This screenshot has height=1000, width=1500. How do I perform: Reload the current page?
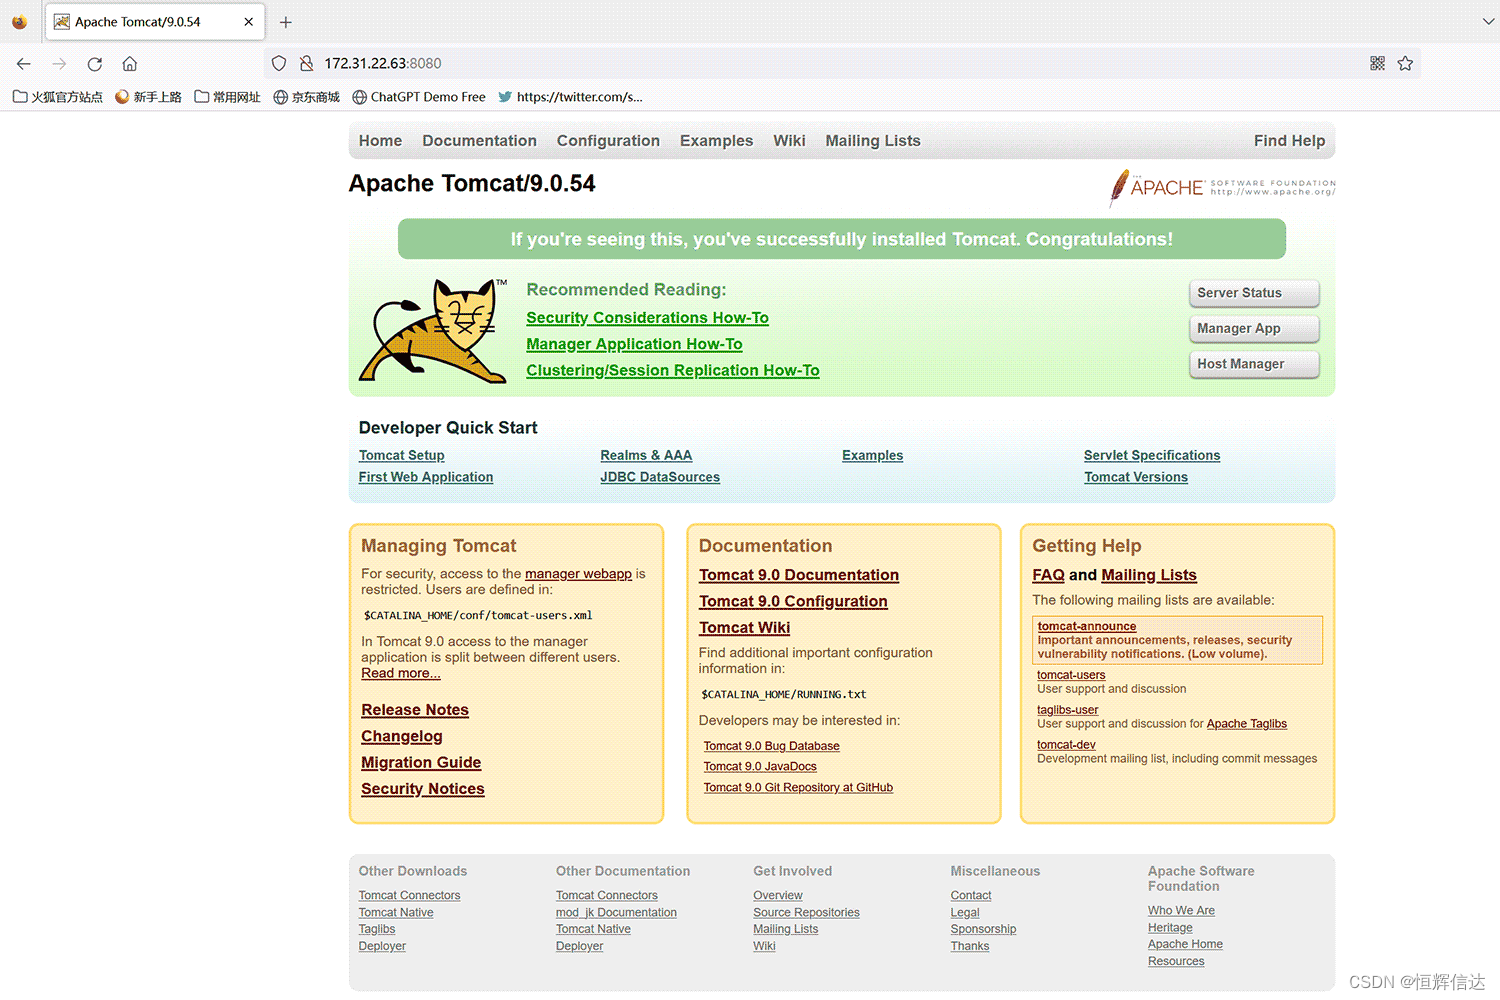coord(95,63)
